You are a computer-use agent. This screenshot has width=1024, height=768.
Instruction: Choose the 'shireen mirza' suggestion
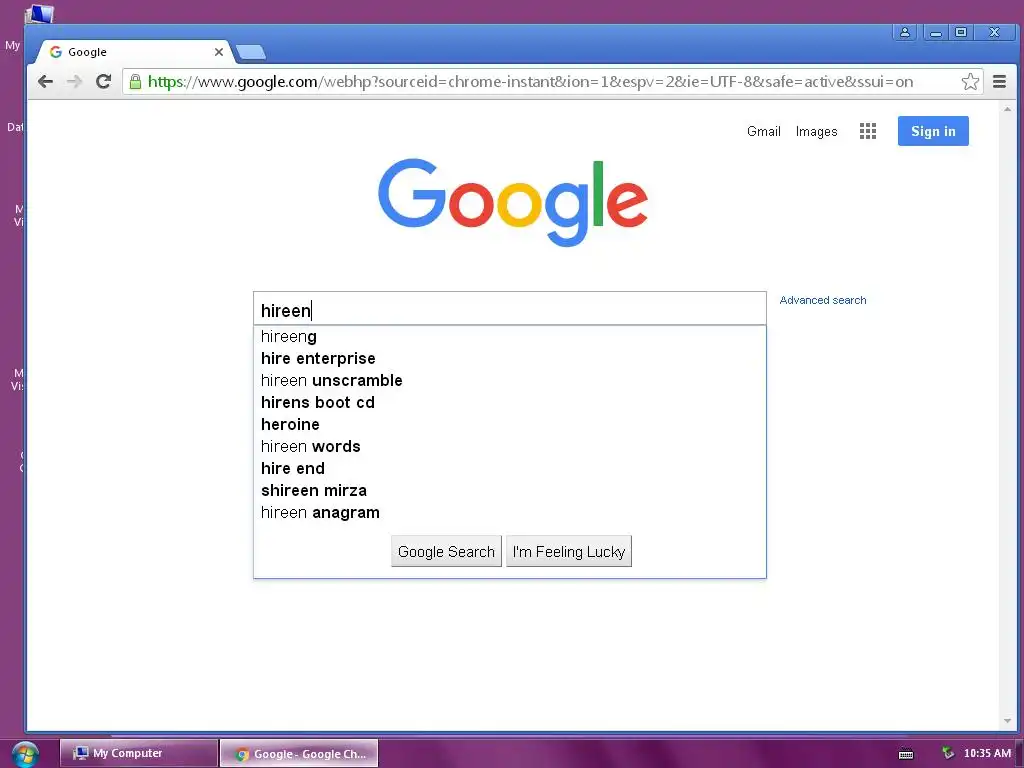[509, 490]
